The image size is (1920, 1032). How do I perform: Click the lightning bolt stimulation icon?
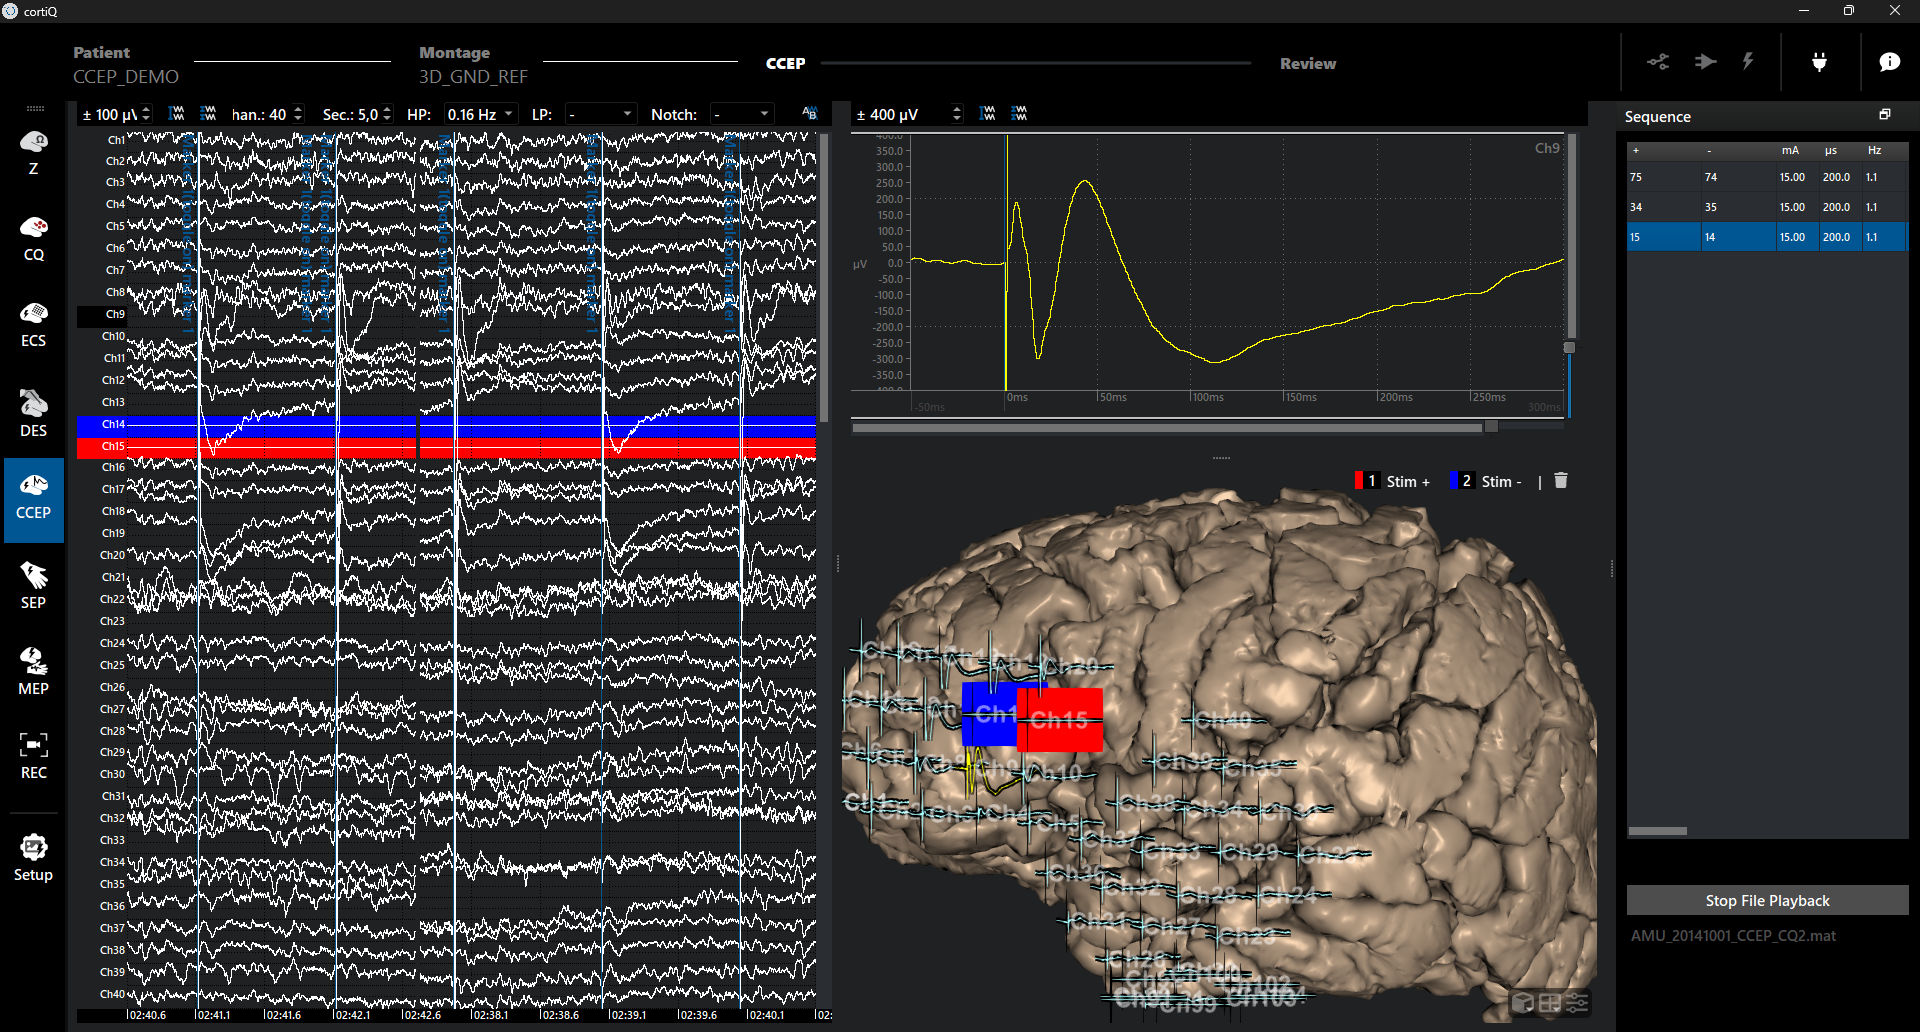(x=1747, y=61)
